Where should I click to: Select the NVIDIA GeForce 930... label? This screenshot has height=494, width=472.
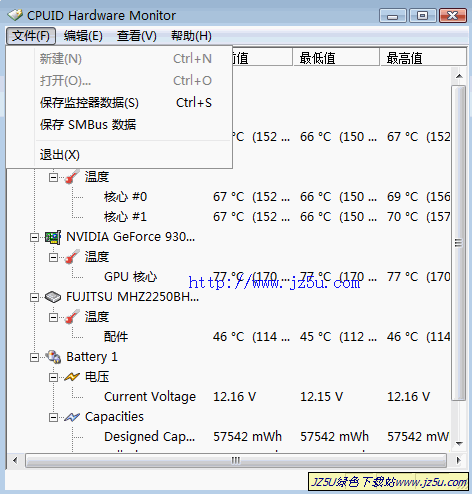click(x=130, y=237)
